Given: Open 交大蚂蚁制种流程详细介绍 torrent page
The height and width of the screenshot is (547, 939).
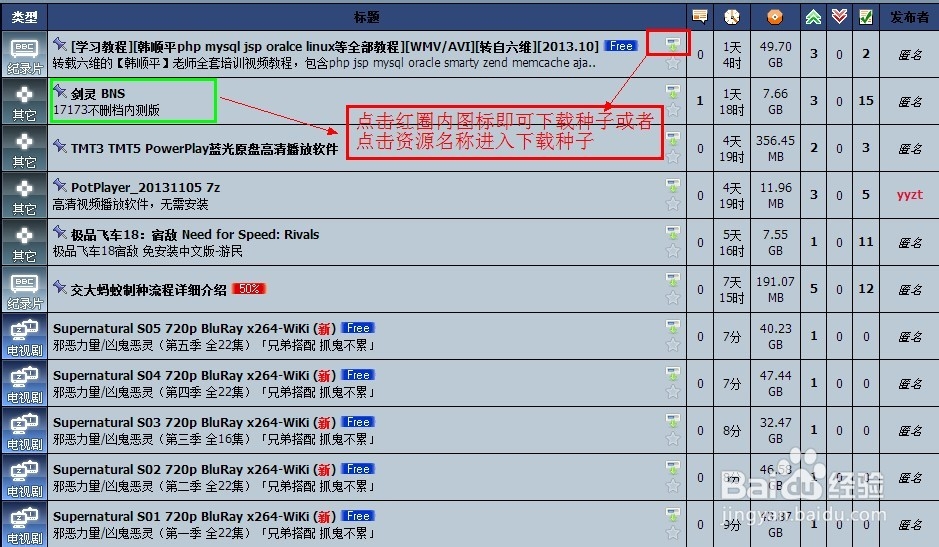Looking at the screenshot, I should (149, 290).
